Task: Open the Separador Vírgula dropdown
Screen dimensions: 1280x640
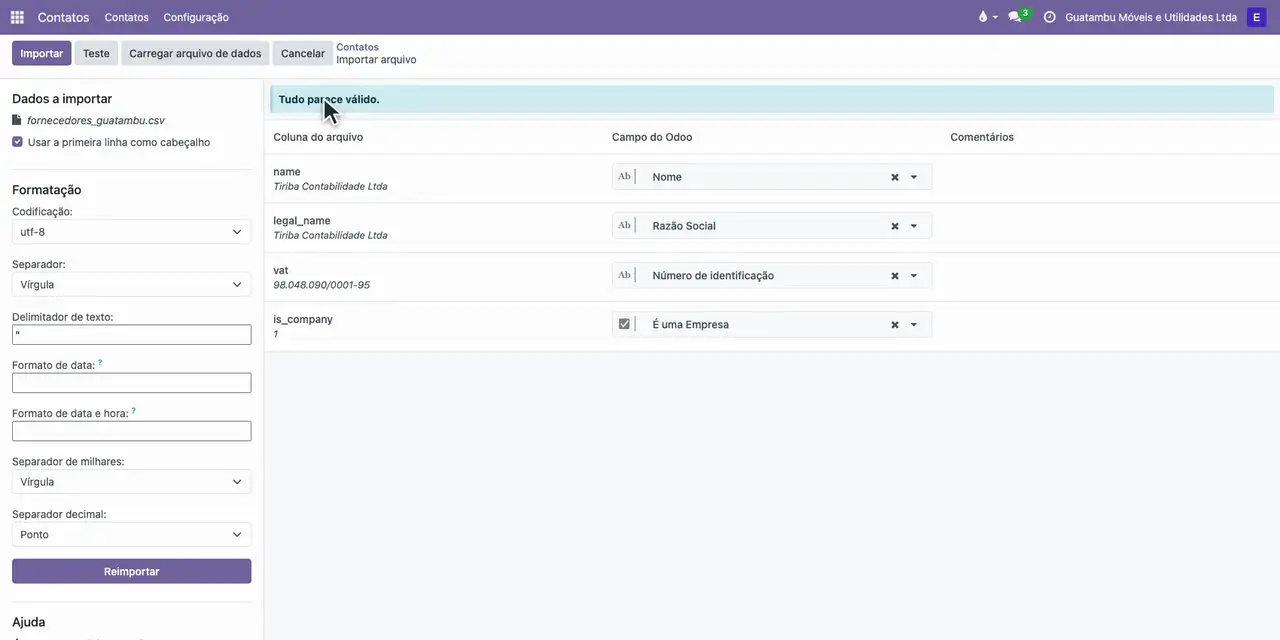Action: 131,285
